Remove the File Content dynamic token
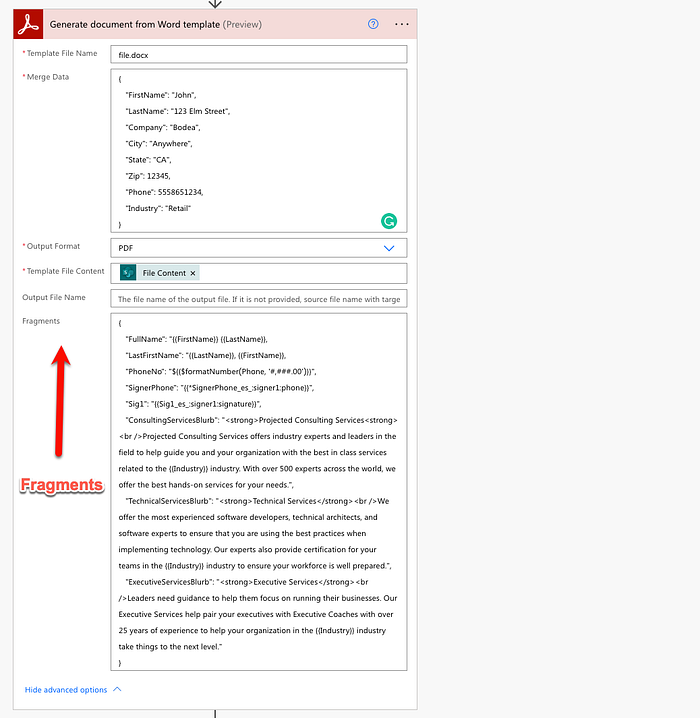The width and height of the screenshot is (700, 718). (193, 273)
